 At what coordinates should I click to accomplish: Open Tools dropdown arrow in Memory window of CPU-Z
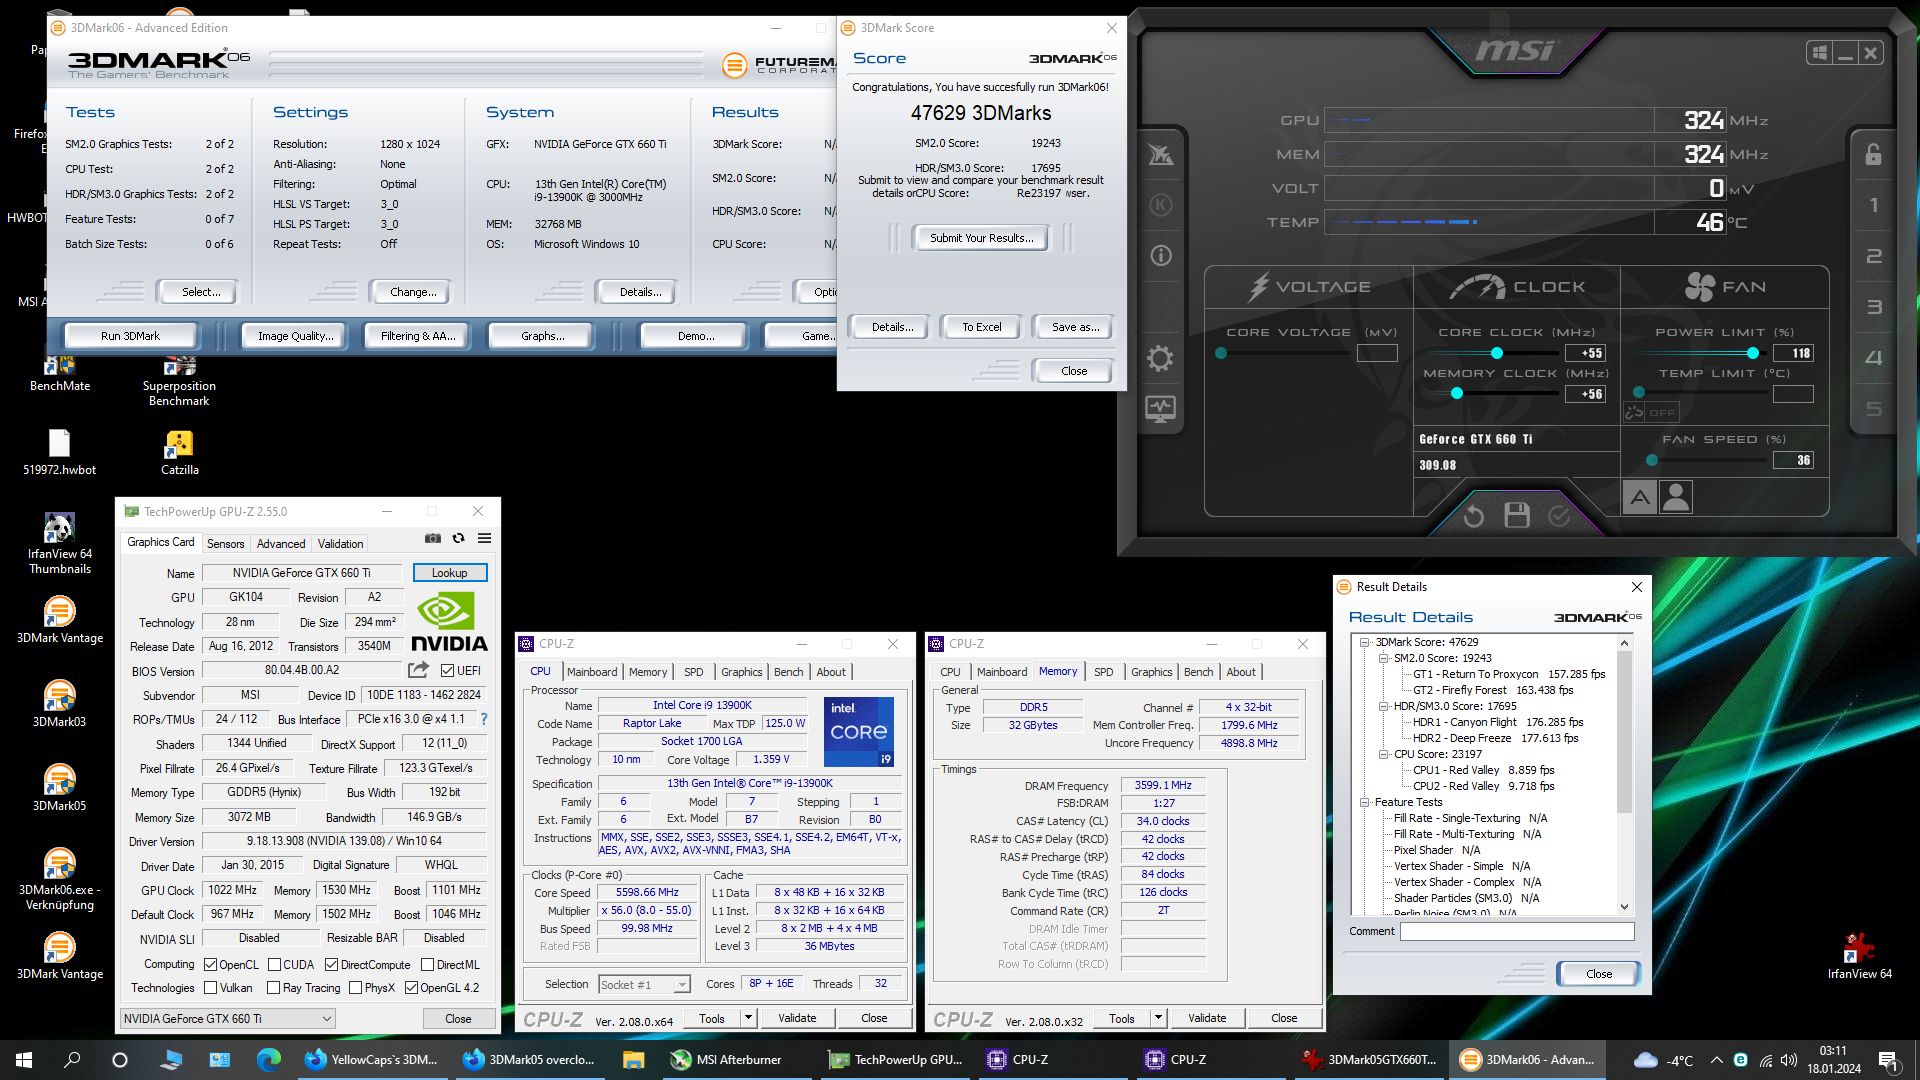click(x=1158, y=1018)
